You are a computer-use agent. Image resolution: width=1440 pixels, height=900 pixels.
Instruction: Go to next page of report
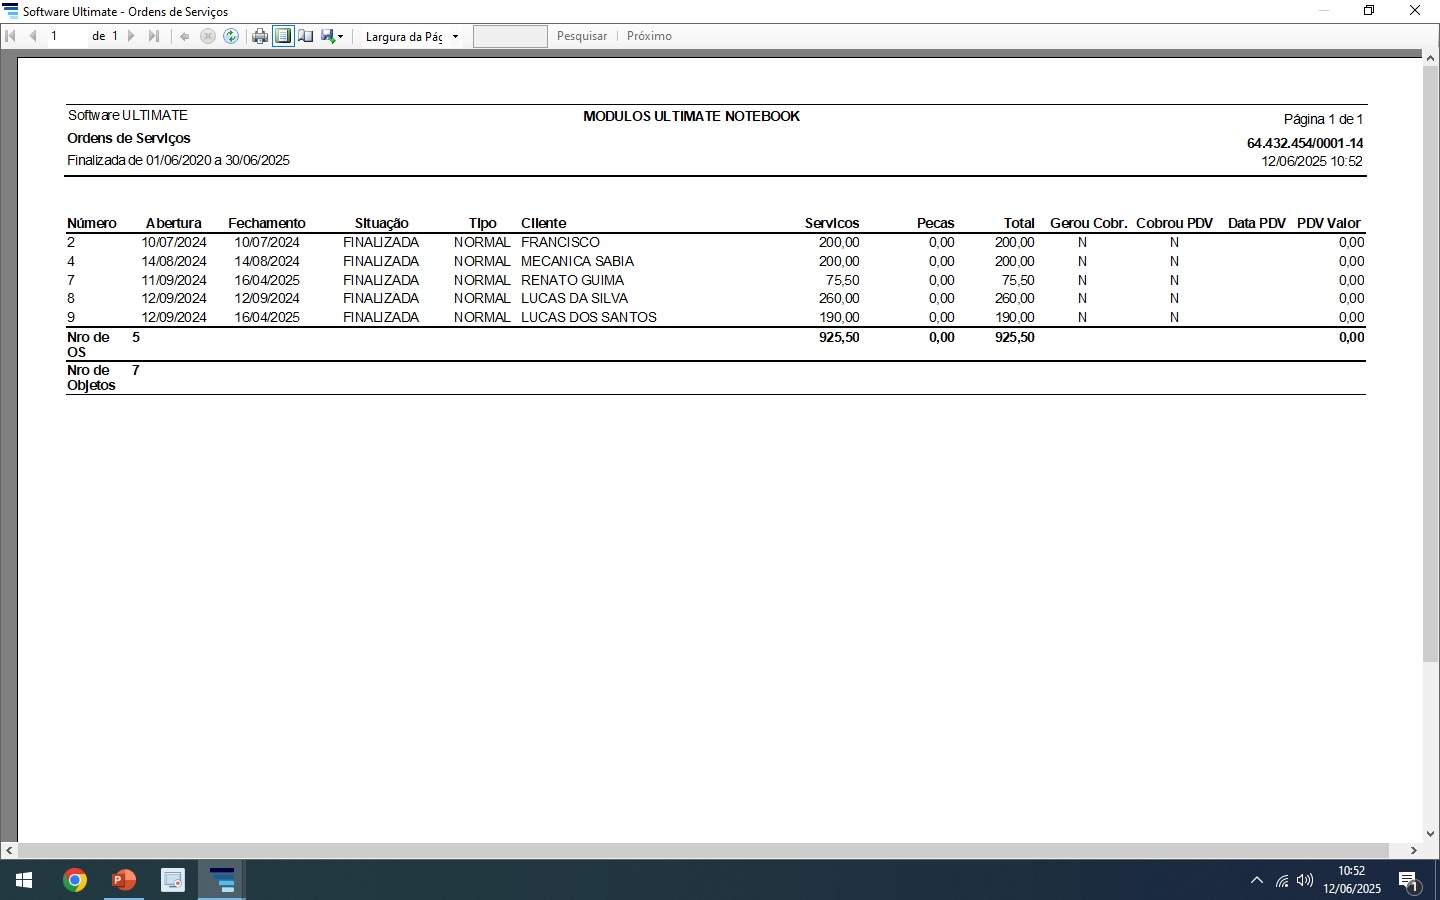click(131, 36)
